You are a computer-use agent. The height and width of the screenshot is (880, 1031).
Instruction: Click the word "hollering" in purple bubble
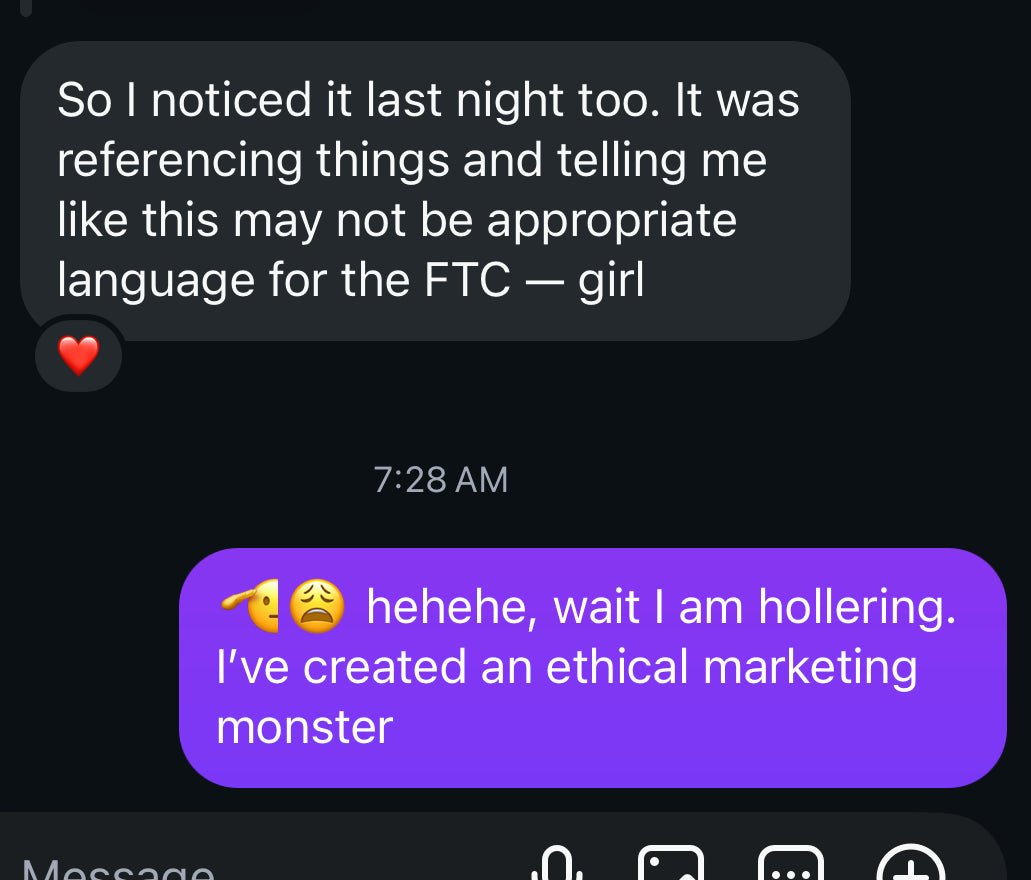pyautogui.click(x=856, y=607)
